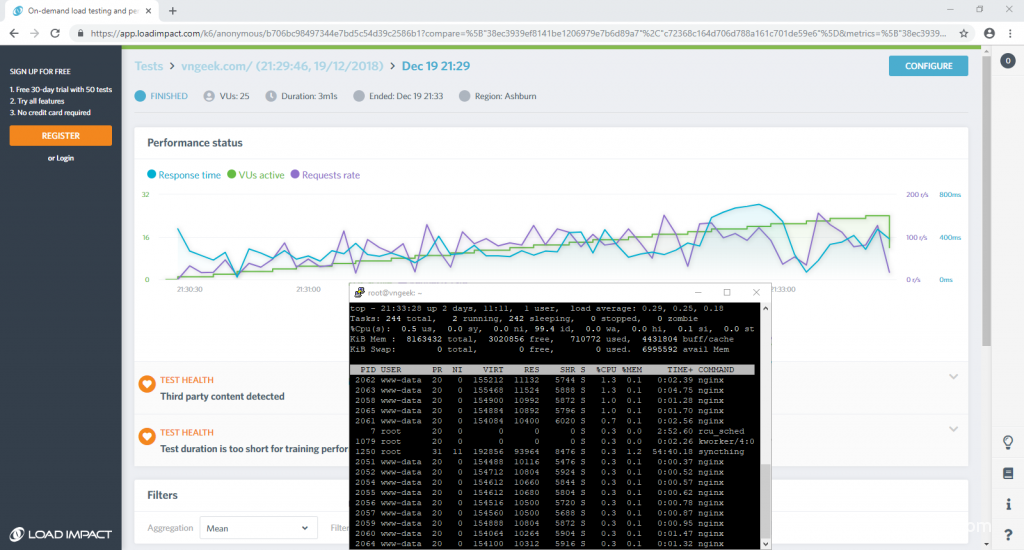Click the VUs user icon
The width and height of the screenshot is (1024, 550).
point(209,96)
